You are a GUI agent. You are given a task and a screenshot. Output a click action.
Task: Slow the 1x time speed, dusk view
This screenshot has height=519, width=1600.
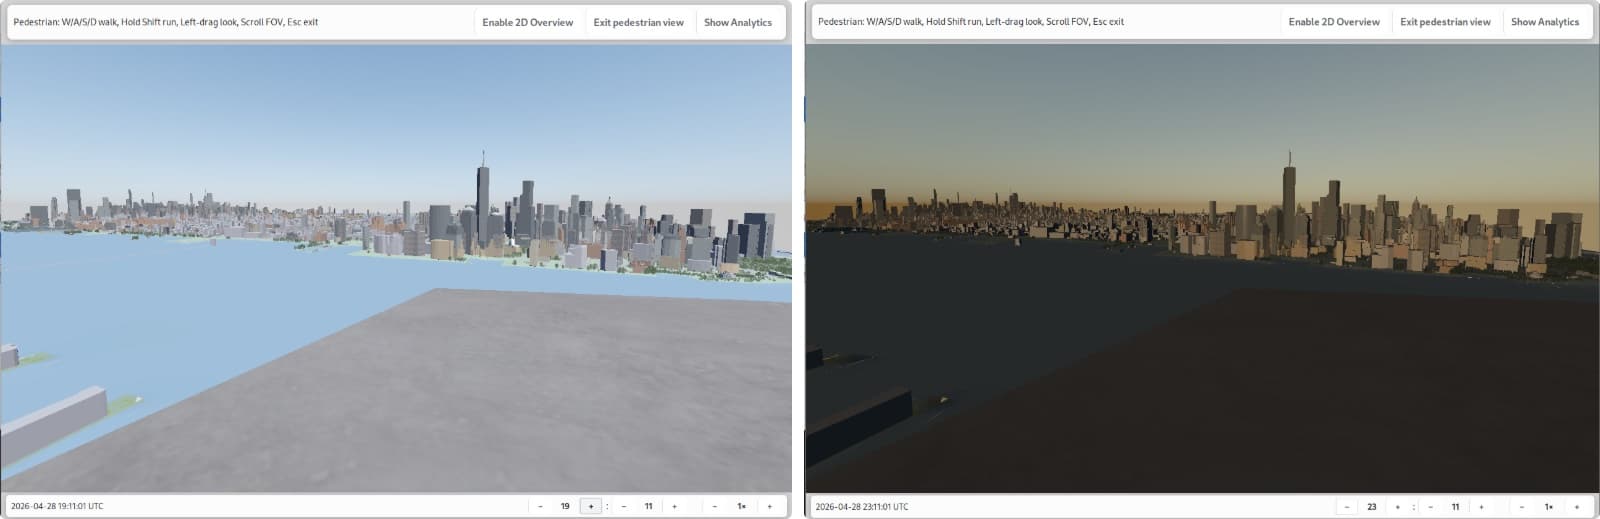click(1521, 506)
